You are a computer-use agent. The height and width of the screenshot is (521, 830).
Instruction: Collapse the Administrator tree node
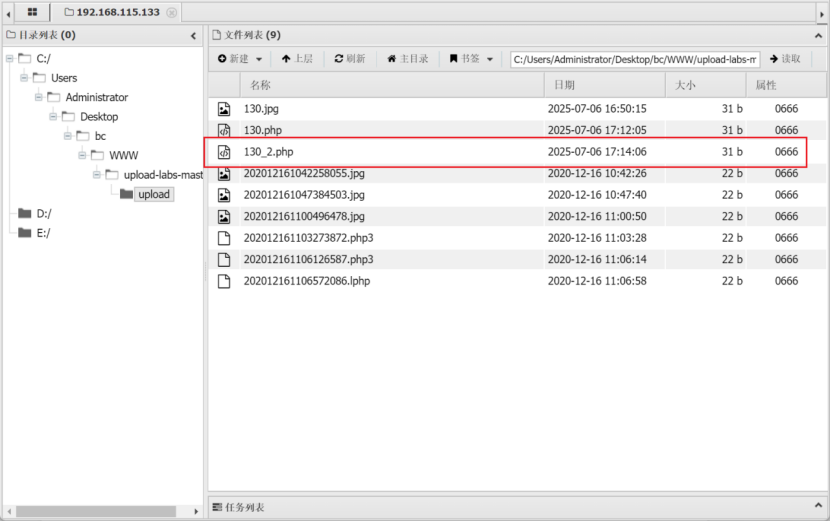pos(39,97)
